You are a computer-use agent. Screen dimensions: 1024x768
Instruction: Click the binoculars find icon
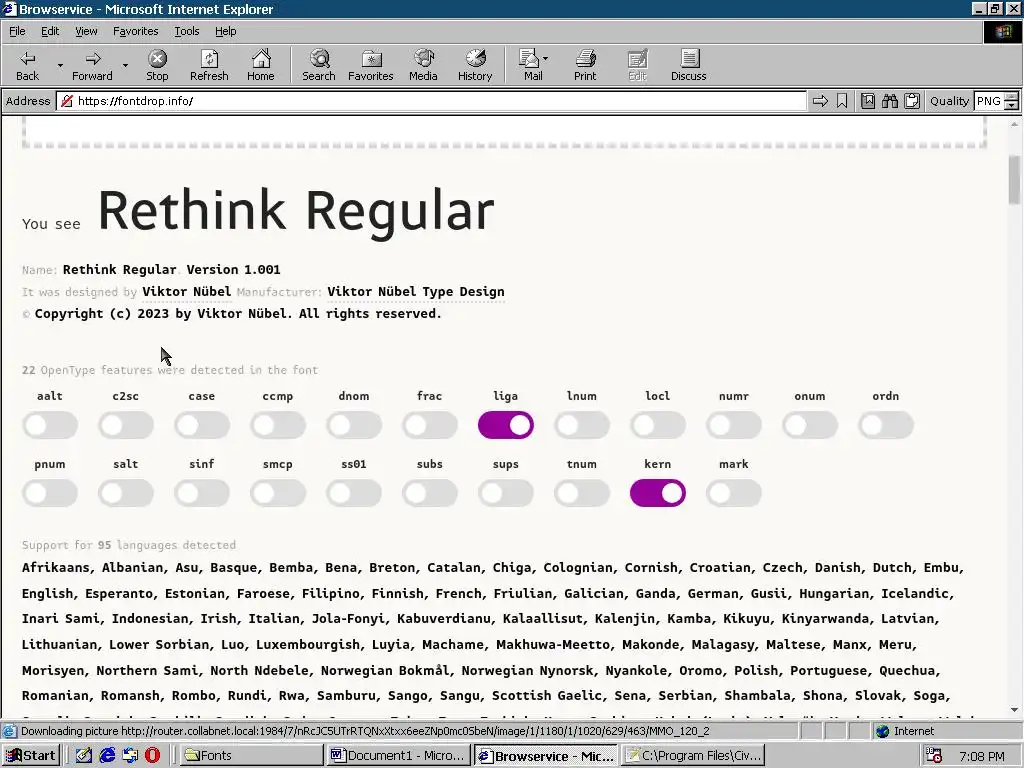click(x=889, y=101)
